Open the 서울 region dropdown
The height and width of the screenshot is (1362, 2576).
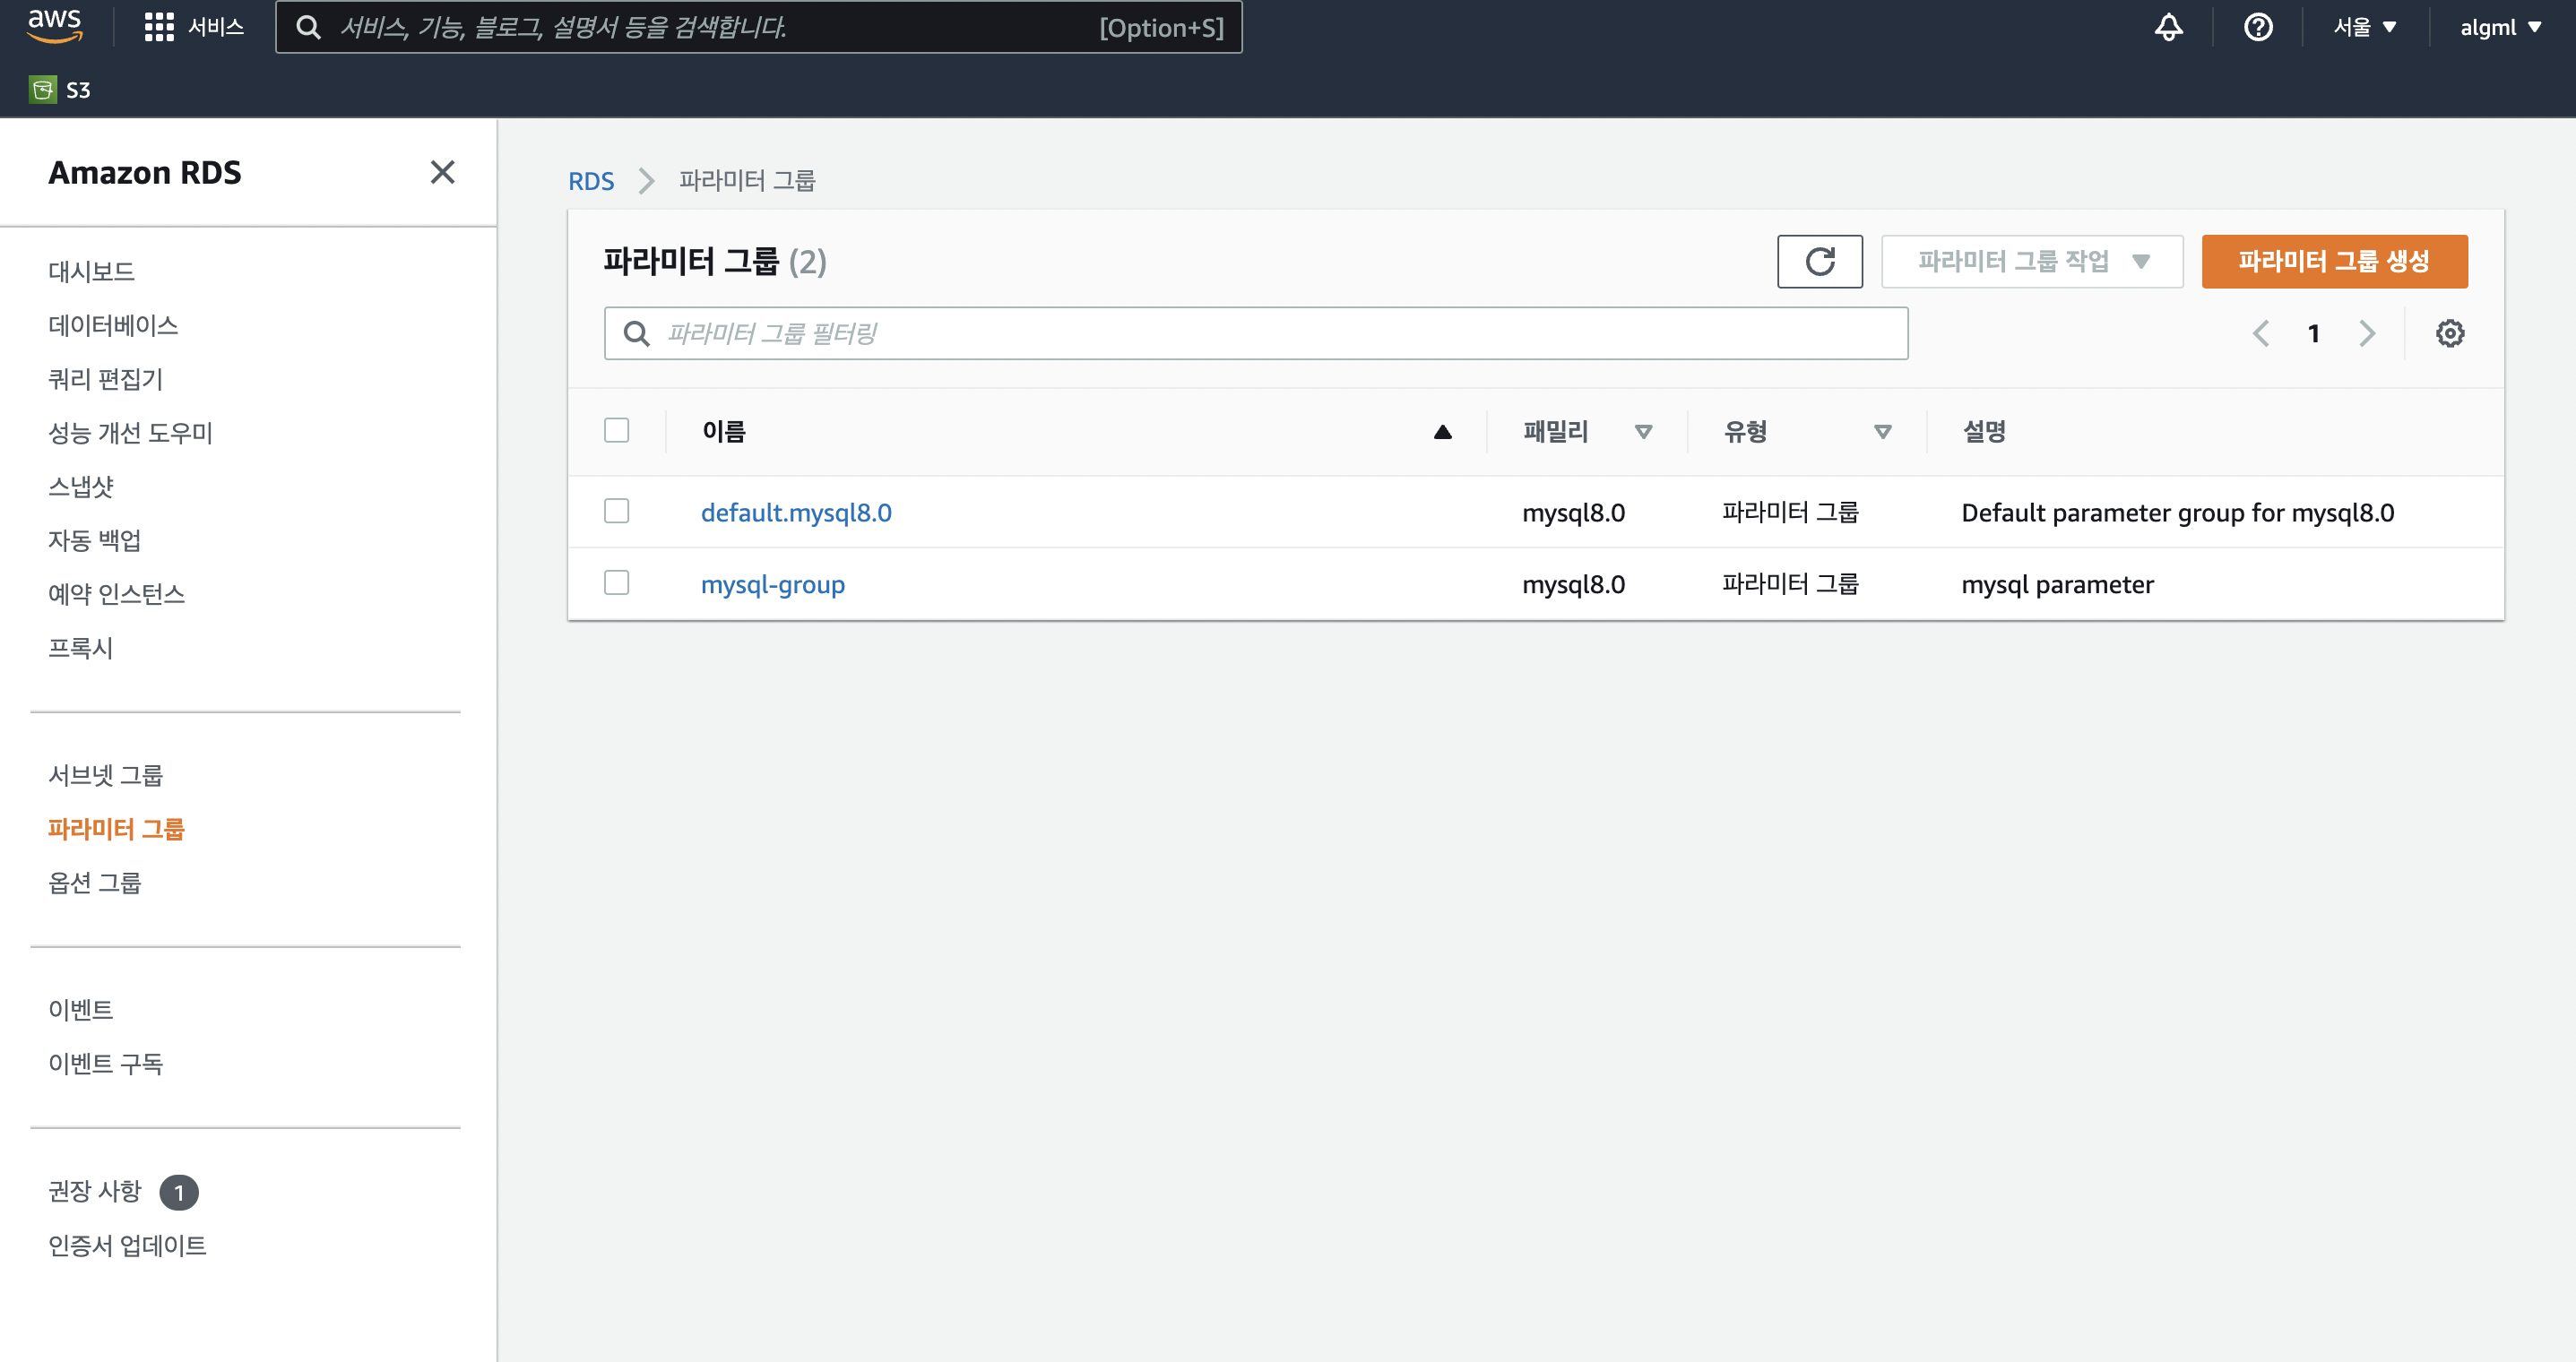click(2365, 27)
